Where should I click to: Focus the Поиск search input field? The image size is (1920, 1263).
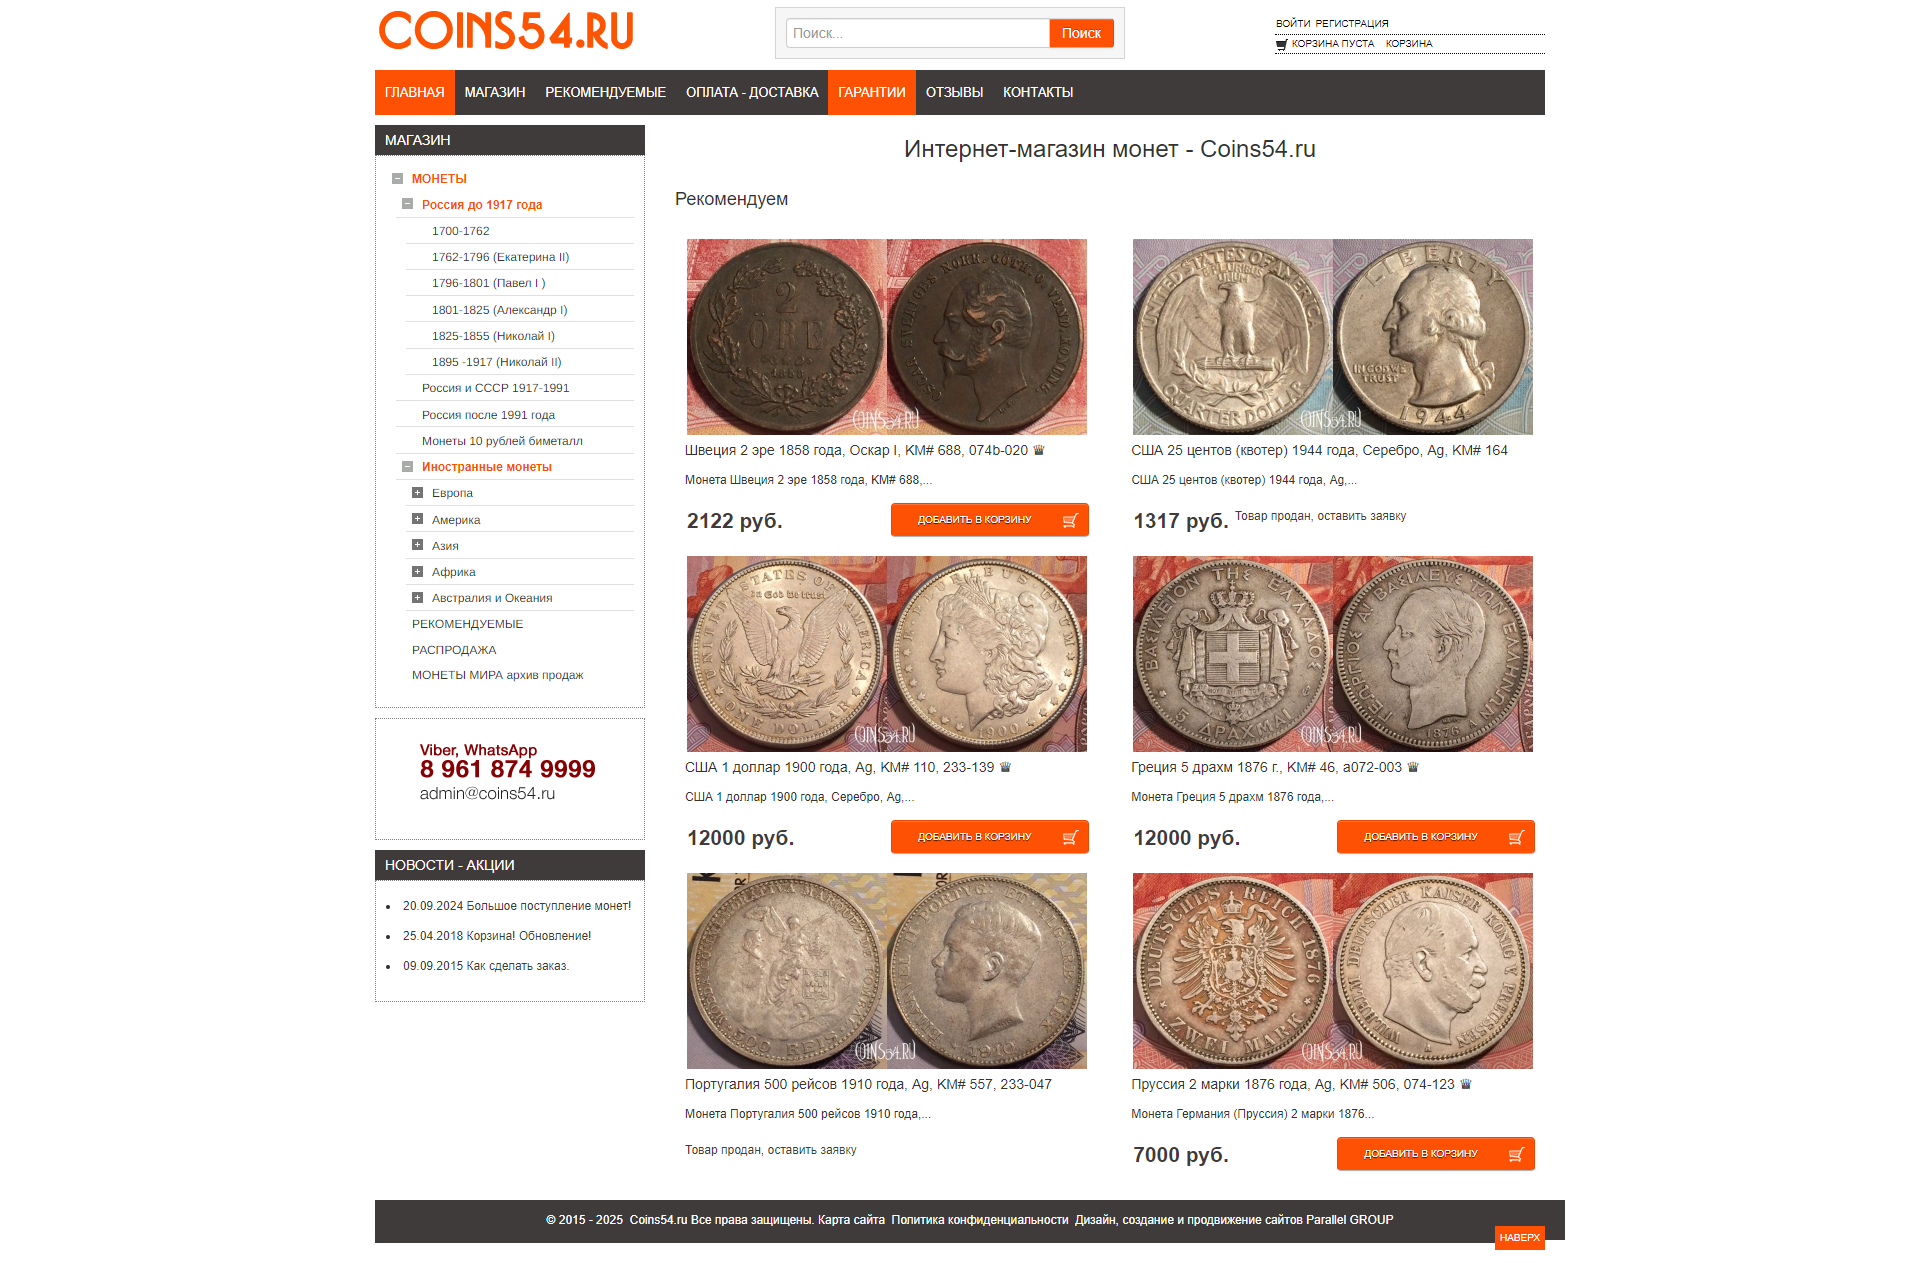point(918,33)
